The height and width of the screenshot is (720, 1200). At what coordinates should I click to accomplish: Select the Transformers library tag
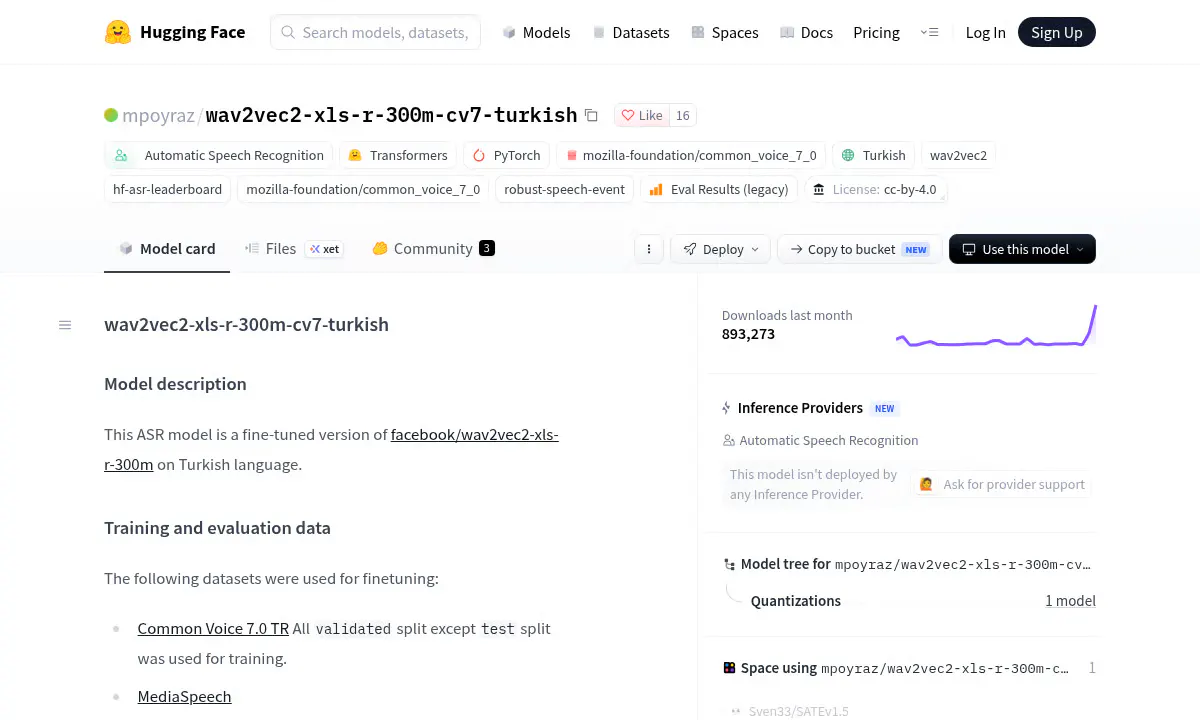(x=398, y=155)
